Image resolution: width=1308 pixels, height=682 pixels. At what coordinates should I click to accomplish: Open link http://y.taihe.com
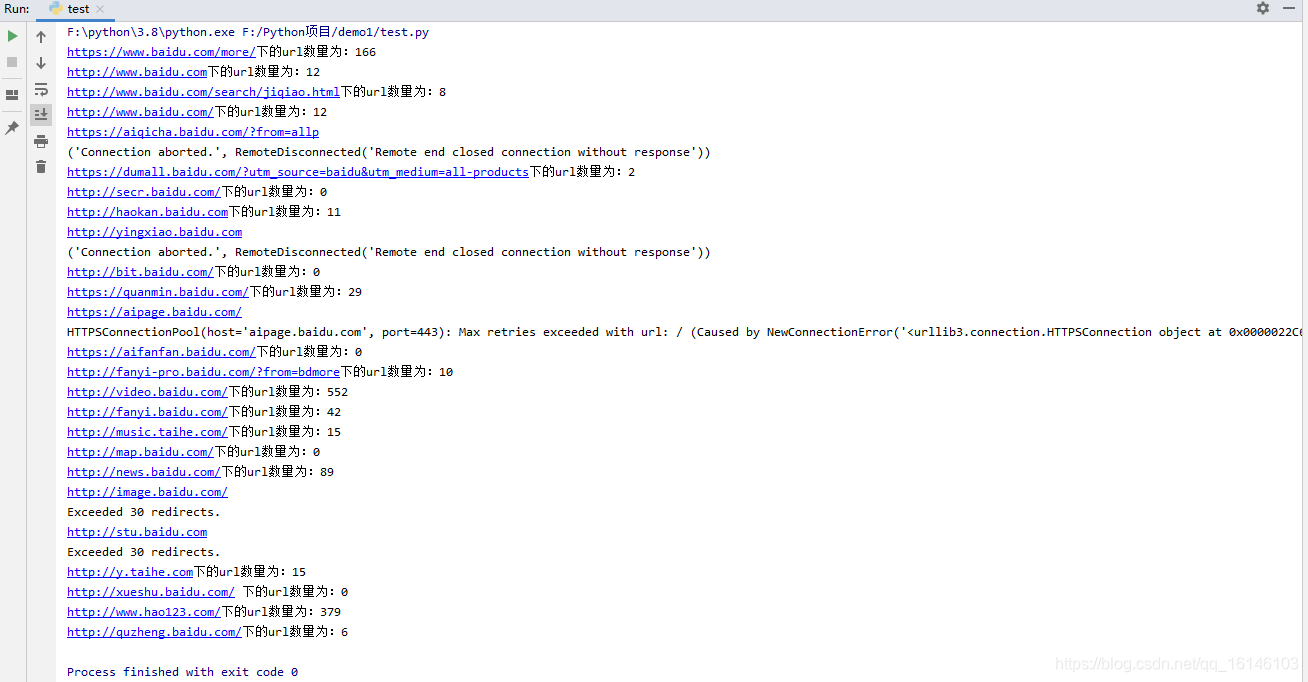coord(130,572)
